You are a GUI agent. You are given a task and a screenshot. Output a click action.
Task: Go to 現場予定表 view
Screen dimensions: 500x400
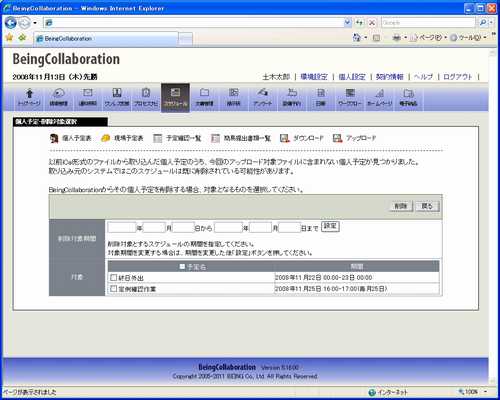[122, 138]
